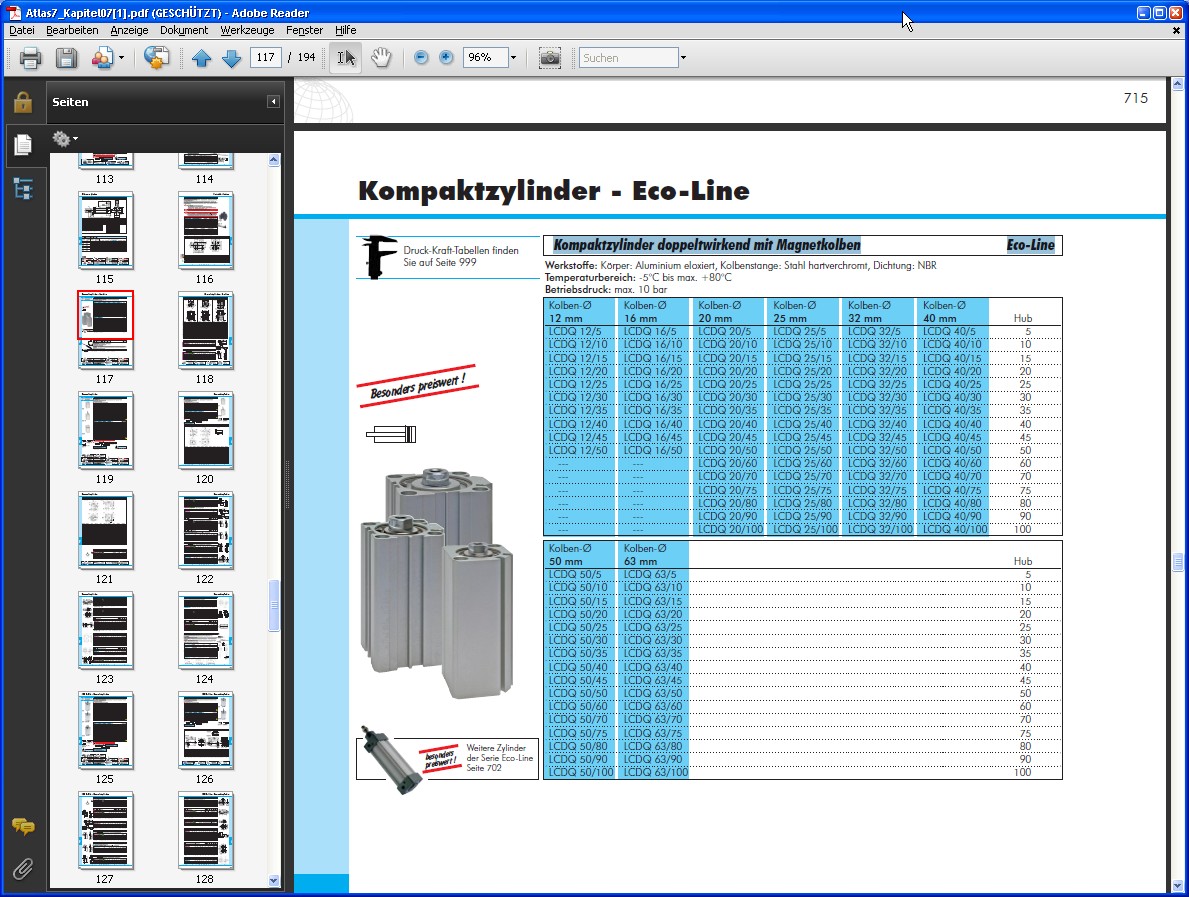Image resolution: width=1189 pixels, height=897 pixels.
Task: Open the Attachments paperclip icon
Action: pos(23,869)
